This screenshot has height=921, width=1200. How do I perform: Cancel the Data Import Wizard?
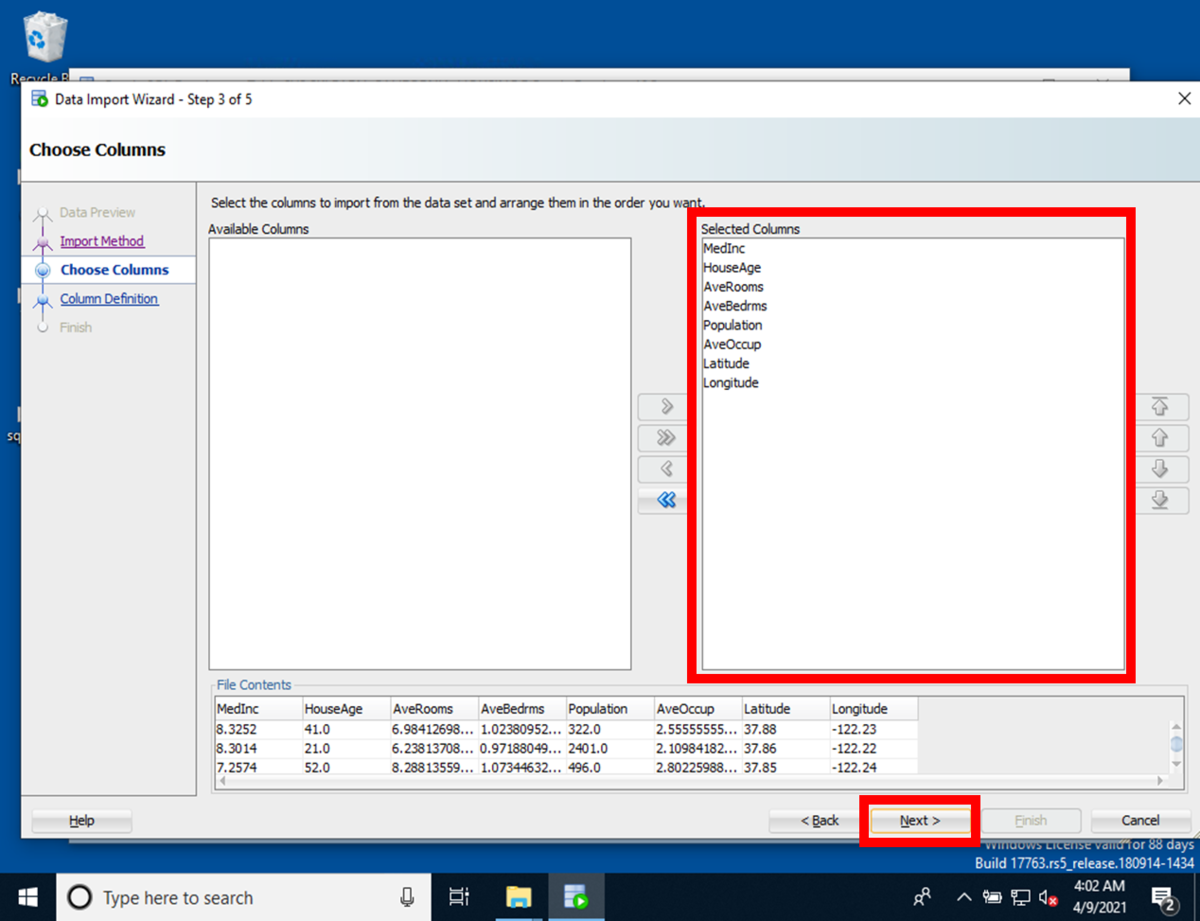1140,821
